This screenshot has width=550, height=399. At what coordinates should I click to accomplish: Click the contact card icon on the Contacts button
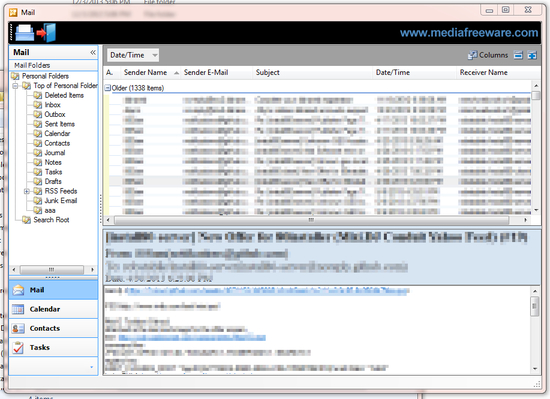tap(18, 329)
